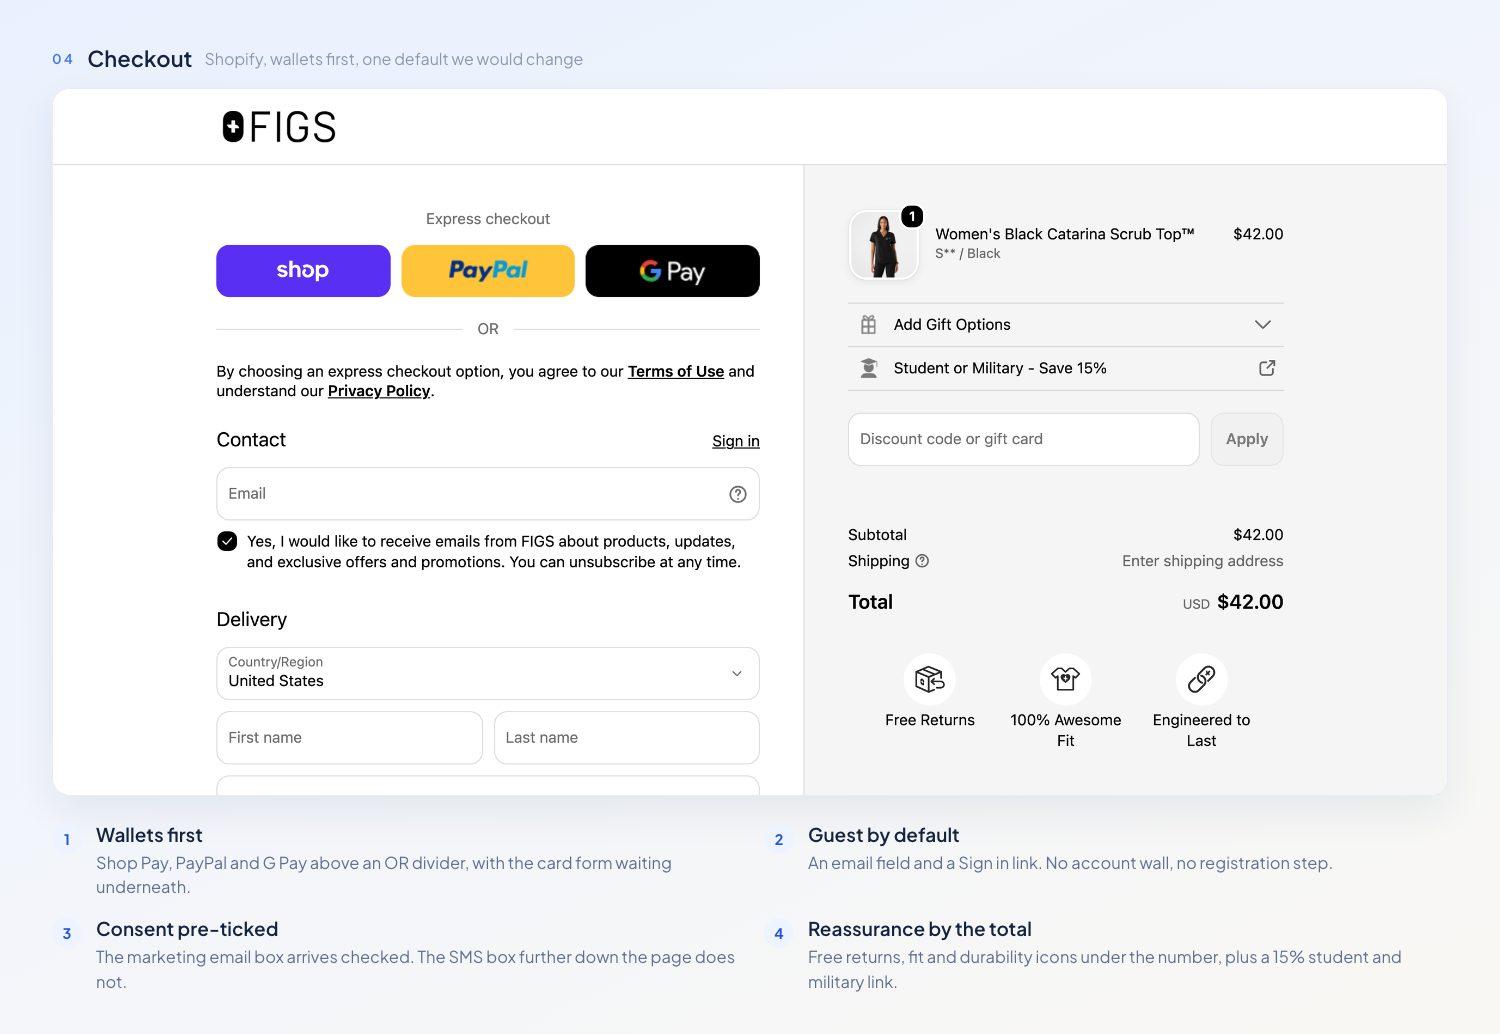Click the Delivery section heading
The width and height of the screenshot is (1500, 1034).
(x=251, y=620)
